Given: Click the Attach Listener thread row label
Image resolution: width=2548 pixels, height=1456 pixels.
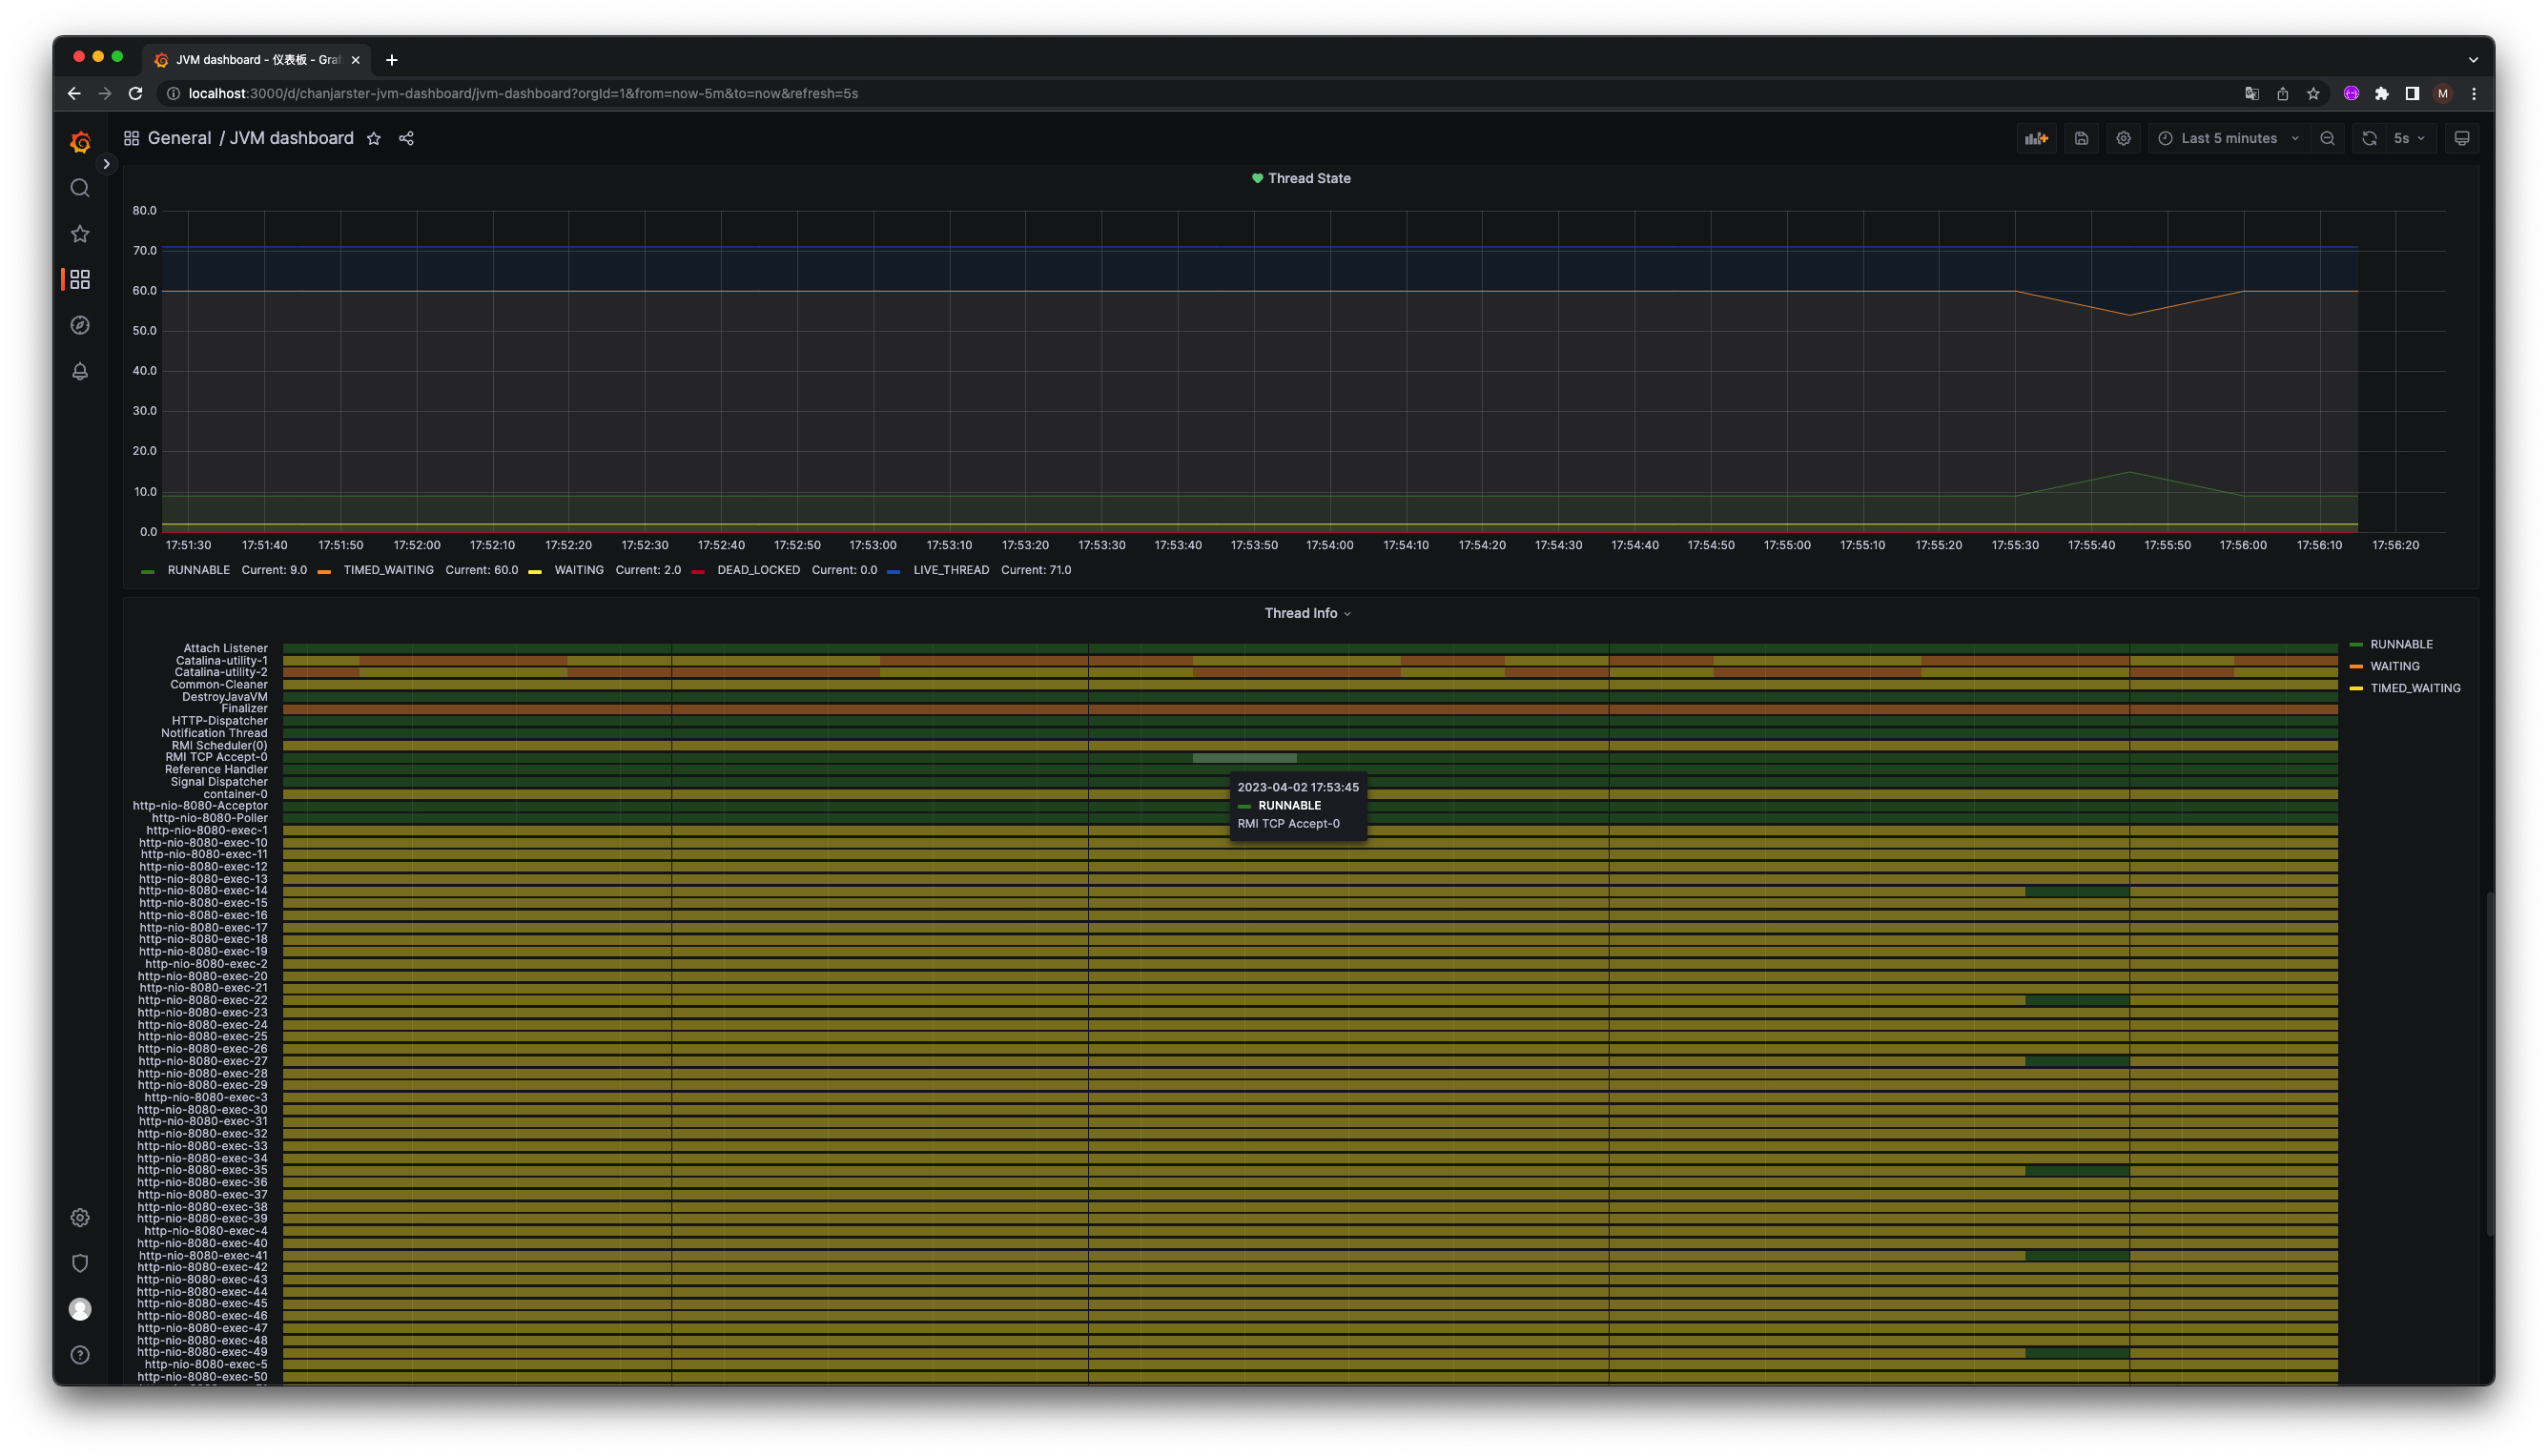Looking at the screenshot, I should coord(225,648).
